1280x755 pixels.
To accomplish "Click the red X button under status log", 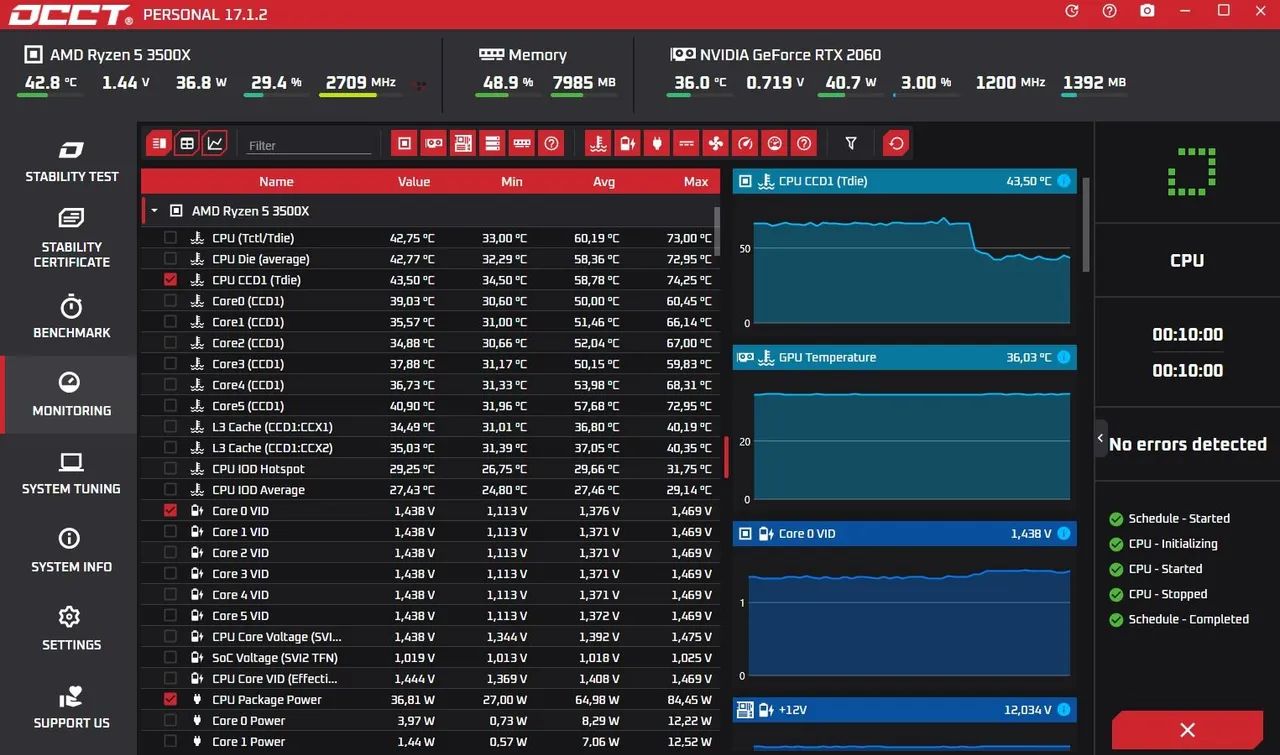I will pyautogui.click(x=1187, y=731).
